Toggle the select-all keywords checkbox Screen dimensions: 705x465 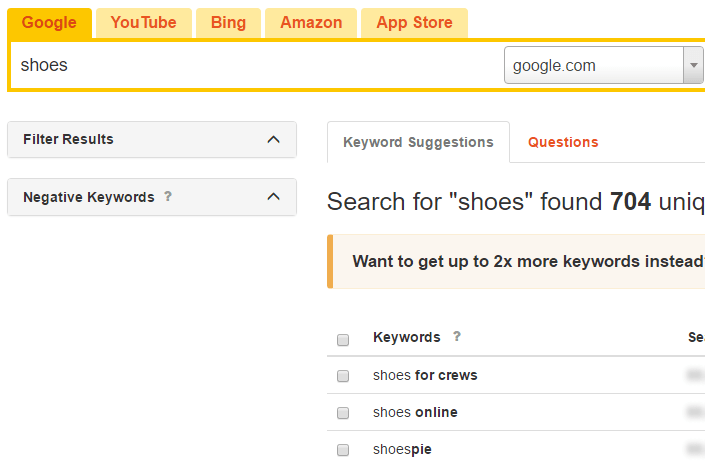343,340
